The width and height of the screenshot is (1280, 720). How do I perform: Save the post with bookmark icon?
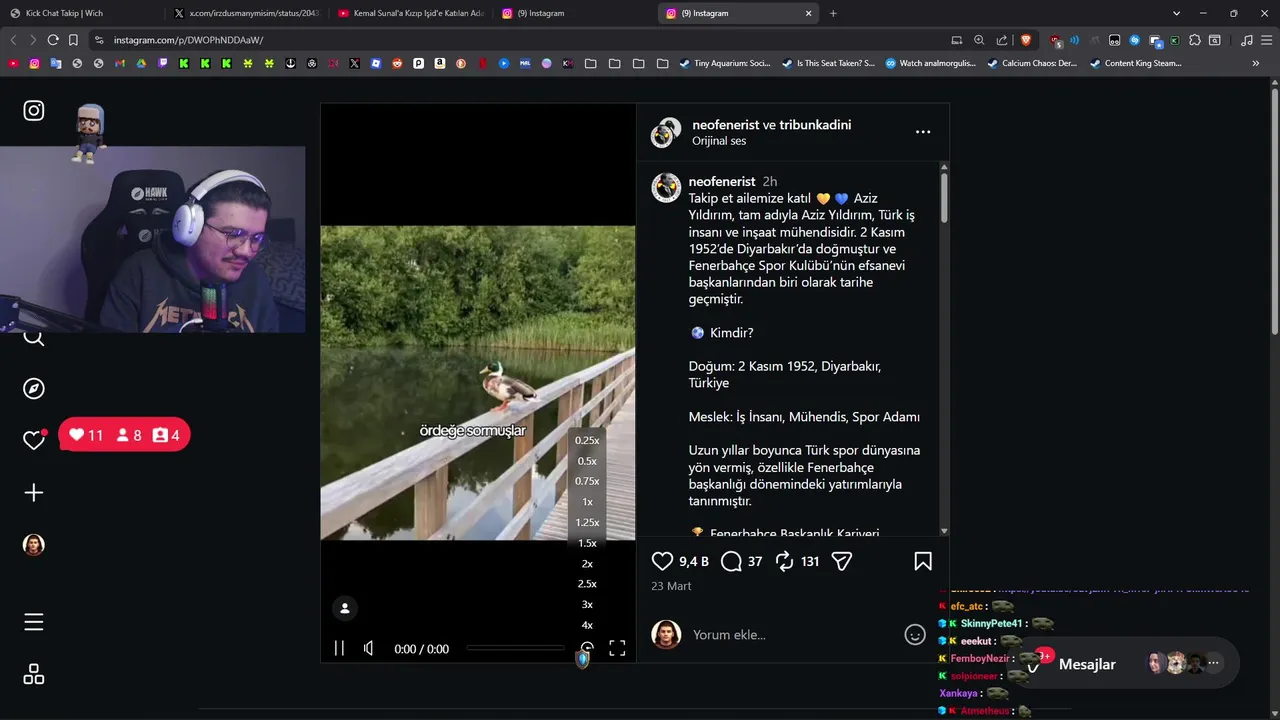pos(923,561)
